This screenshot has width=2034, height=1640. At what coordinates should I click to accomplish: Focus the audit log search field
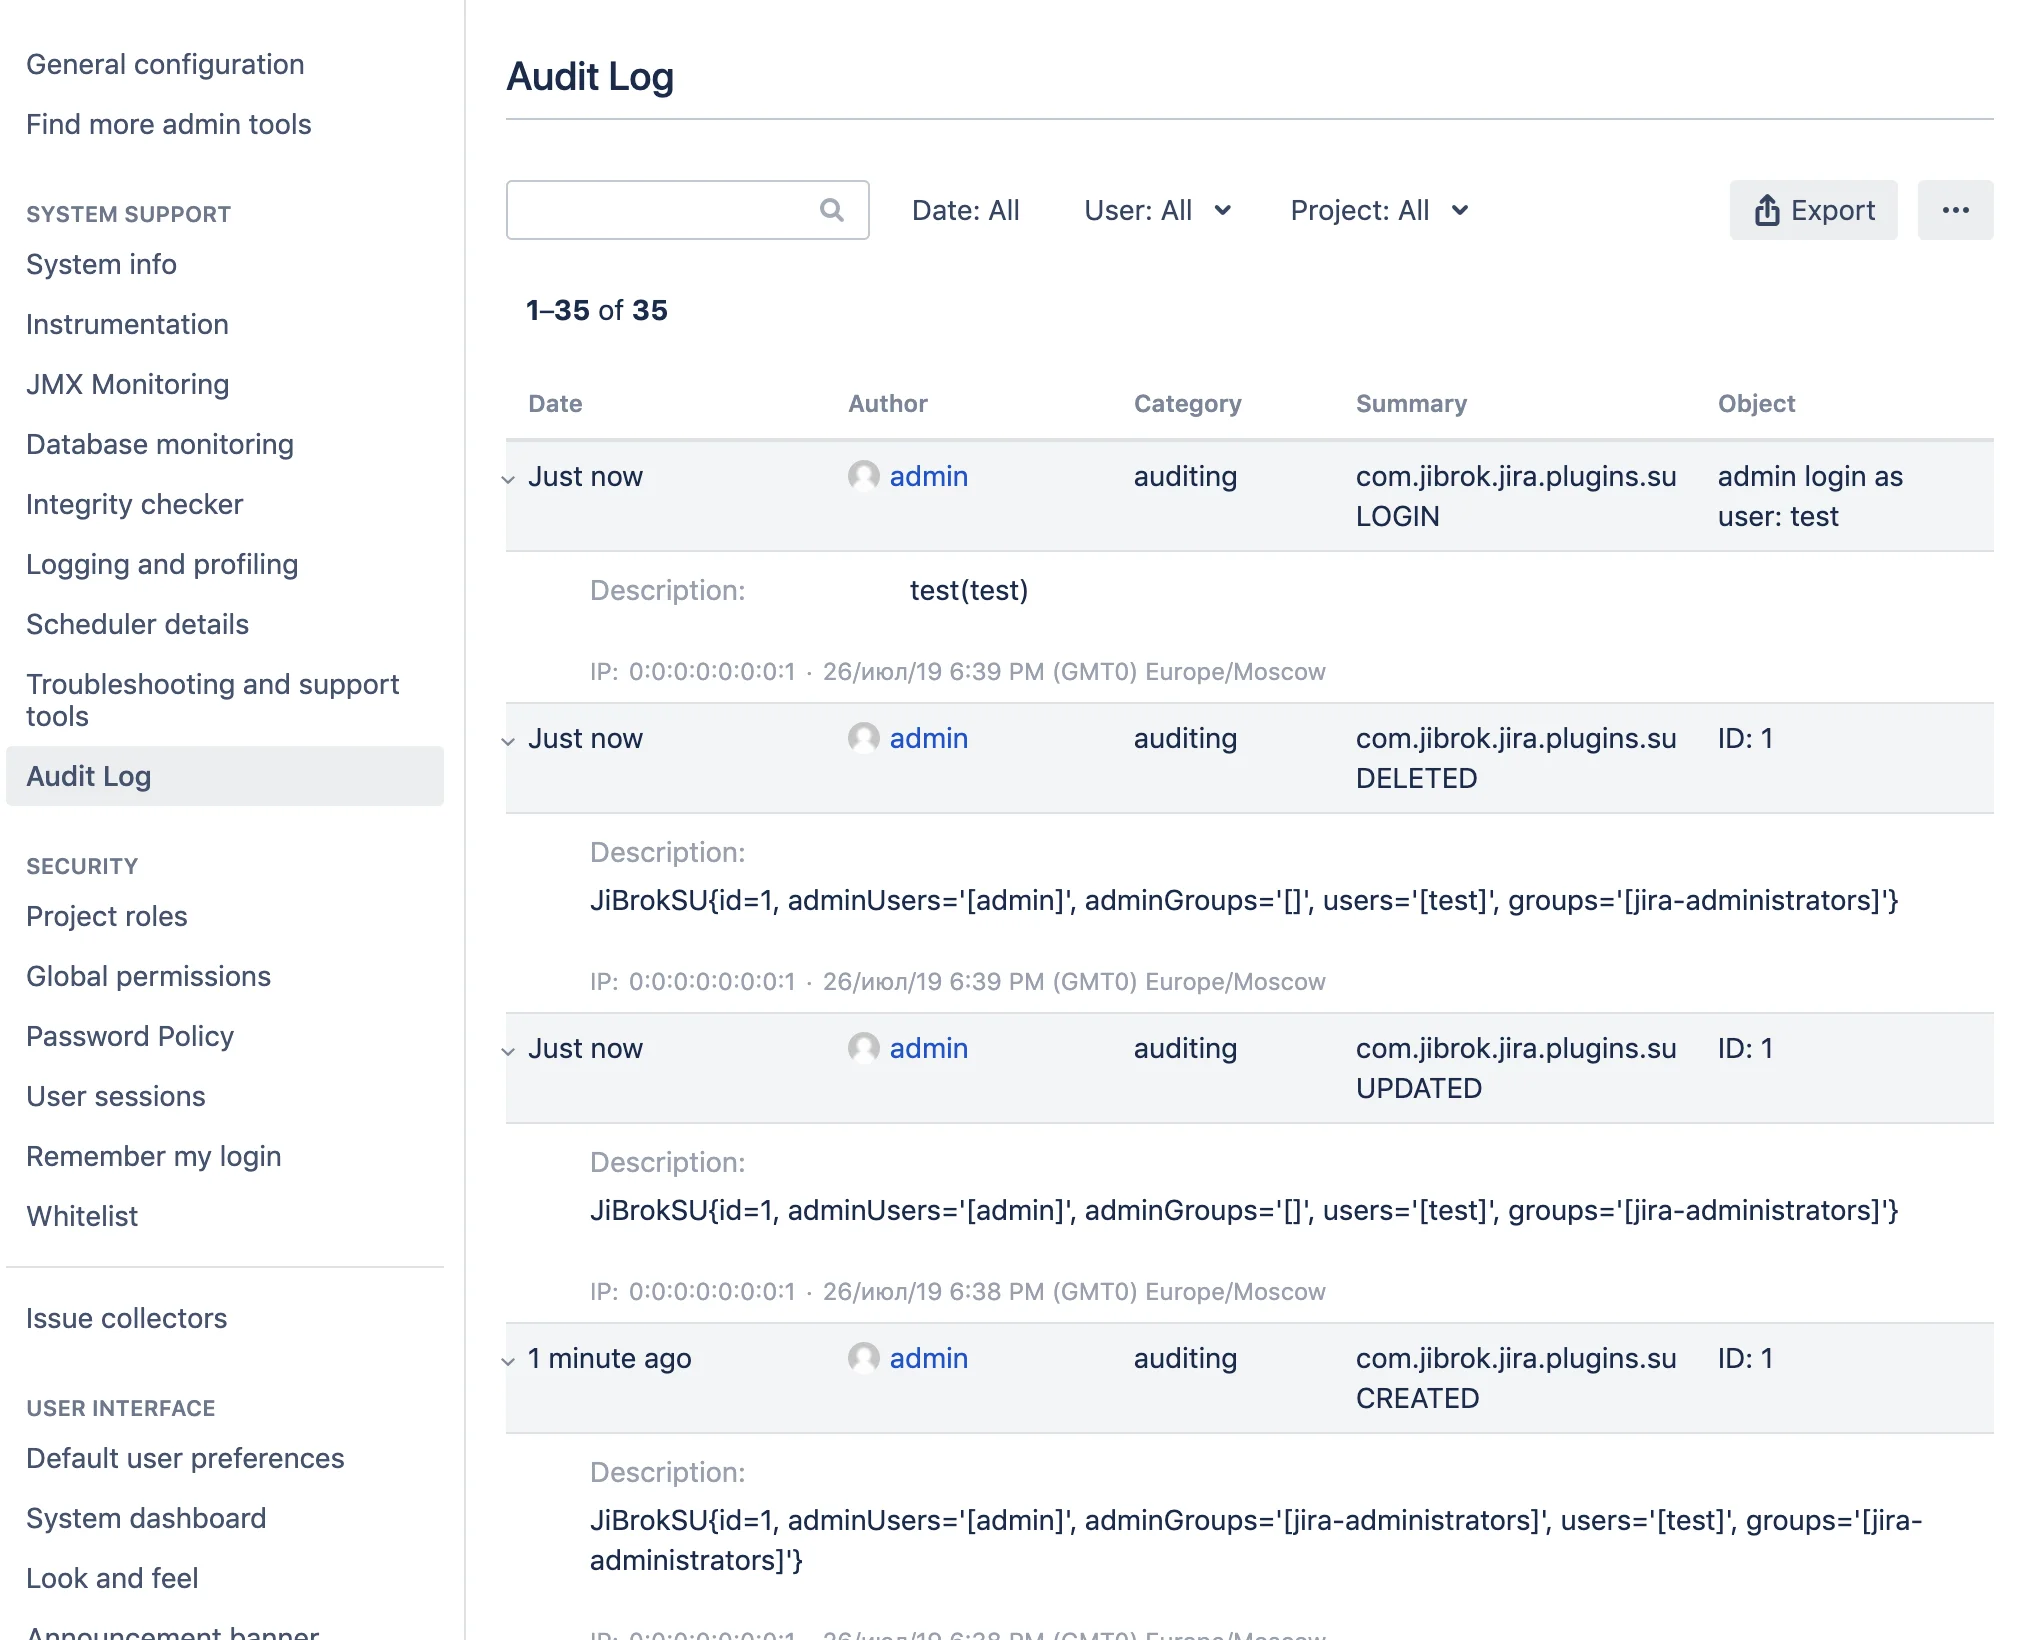click(x=687, y=210)
